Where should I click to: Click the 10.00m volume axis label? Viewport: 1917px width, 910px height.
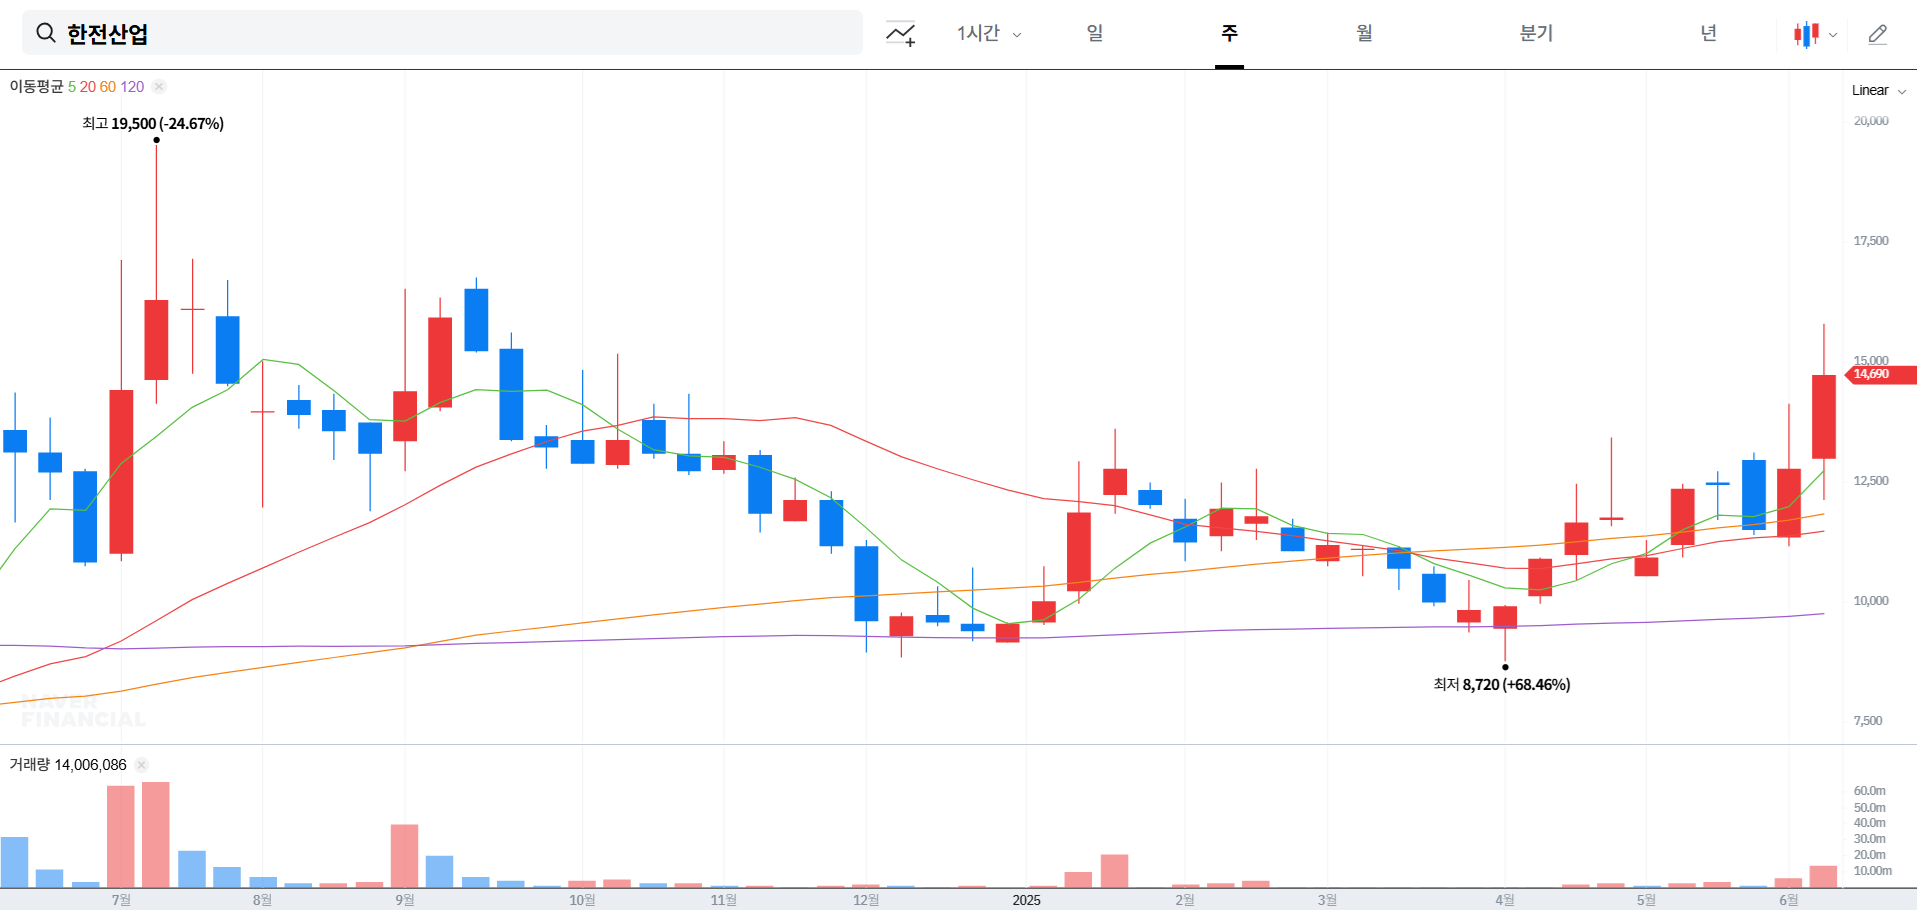1872,871
